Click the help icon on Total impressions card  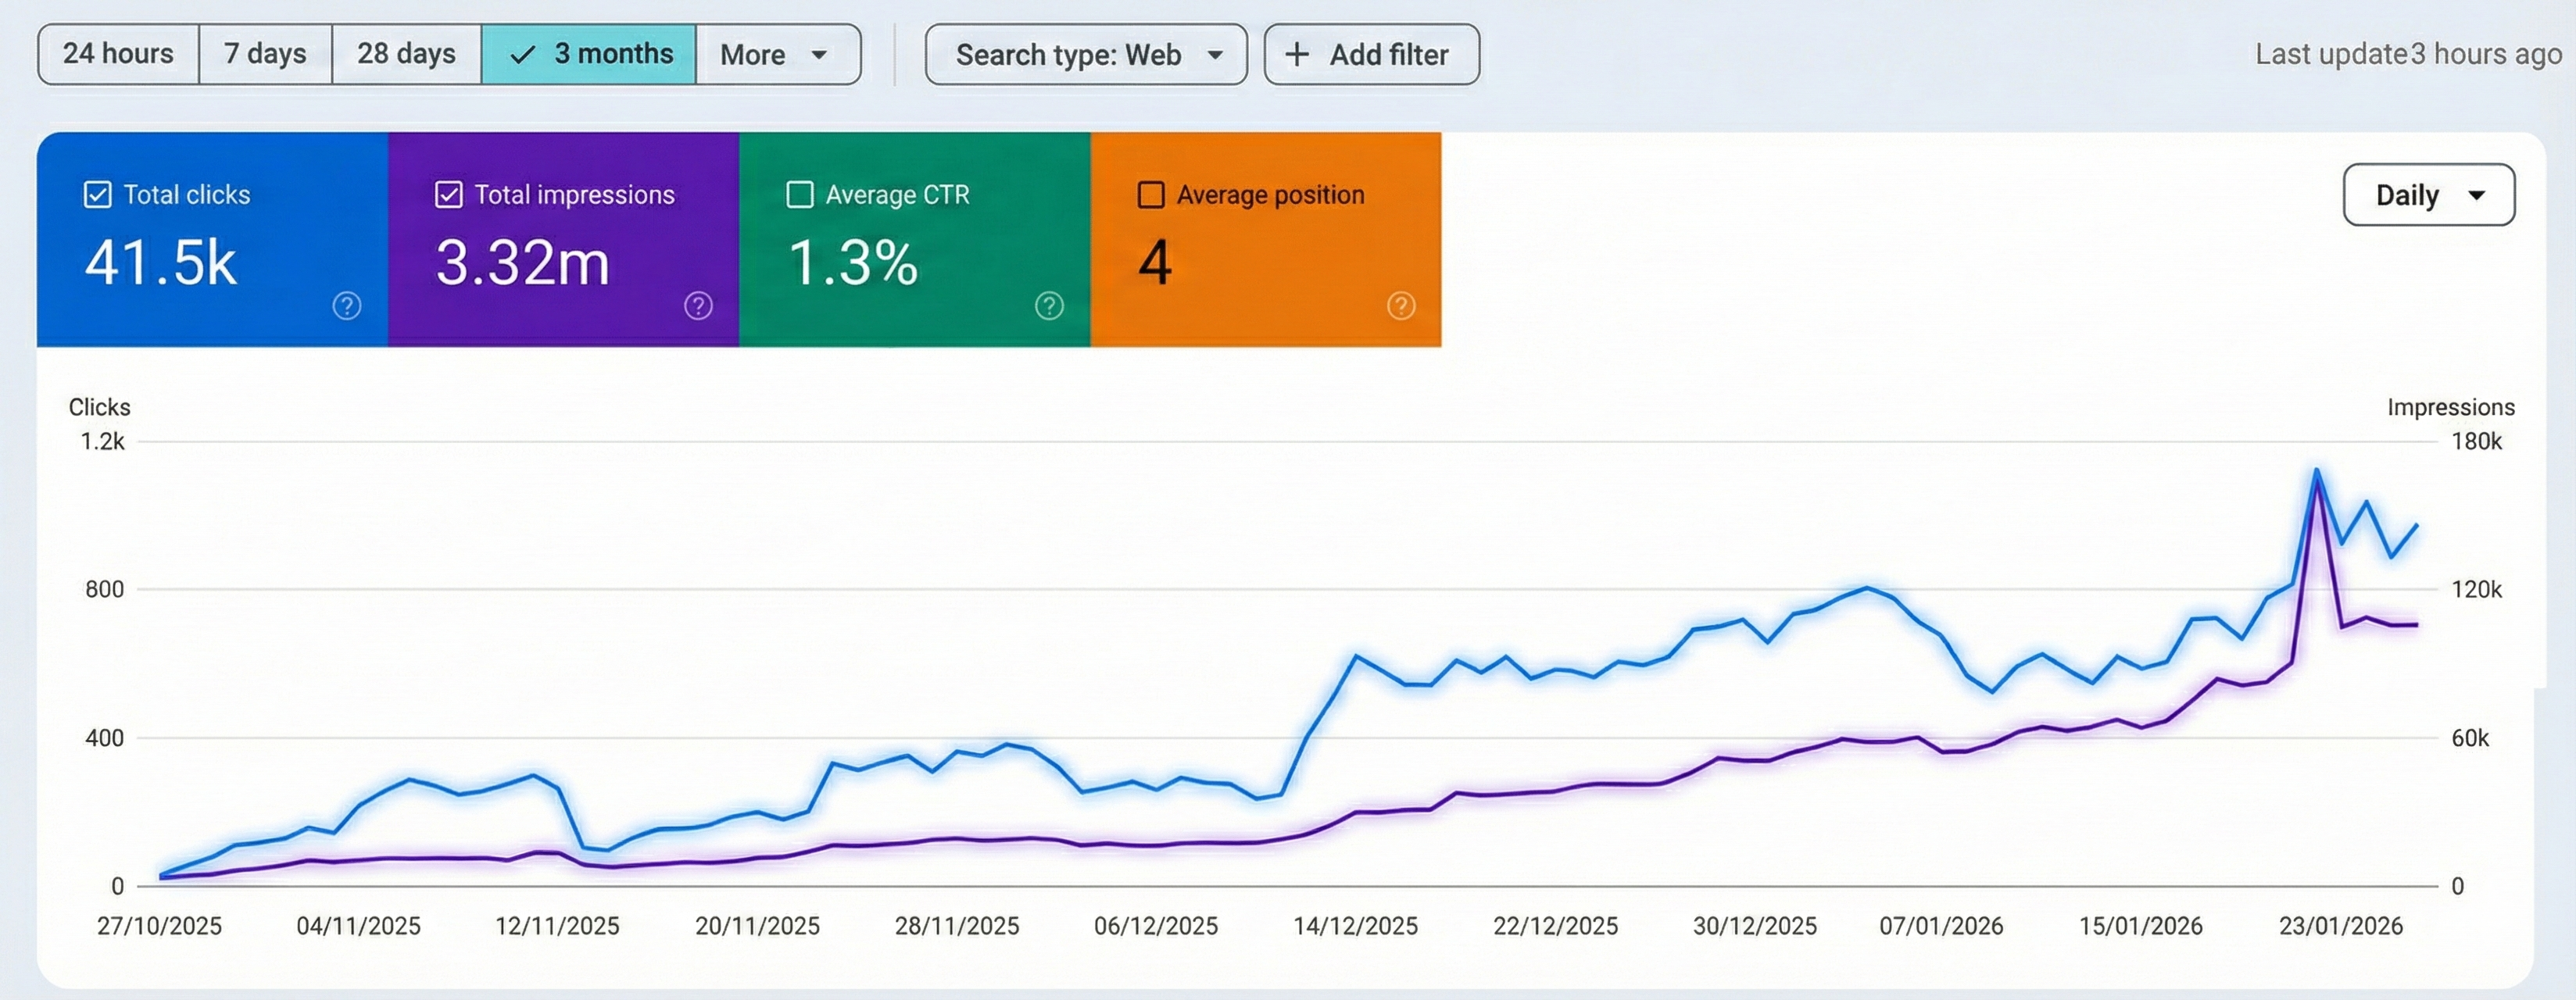[698, 307]
